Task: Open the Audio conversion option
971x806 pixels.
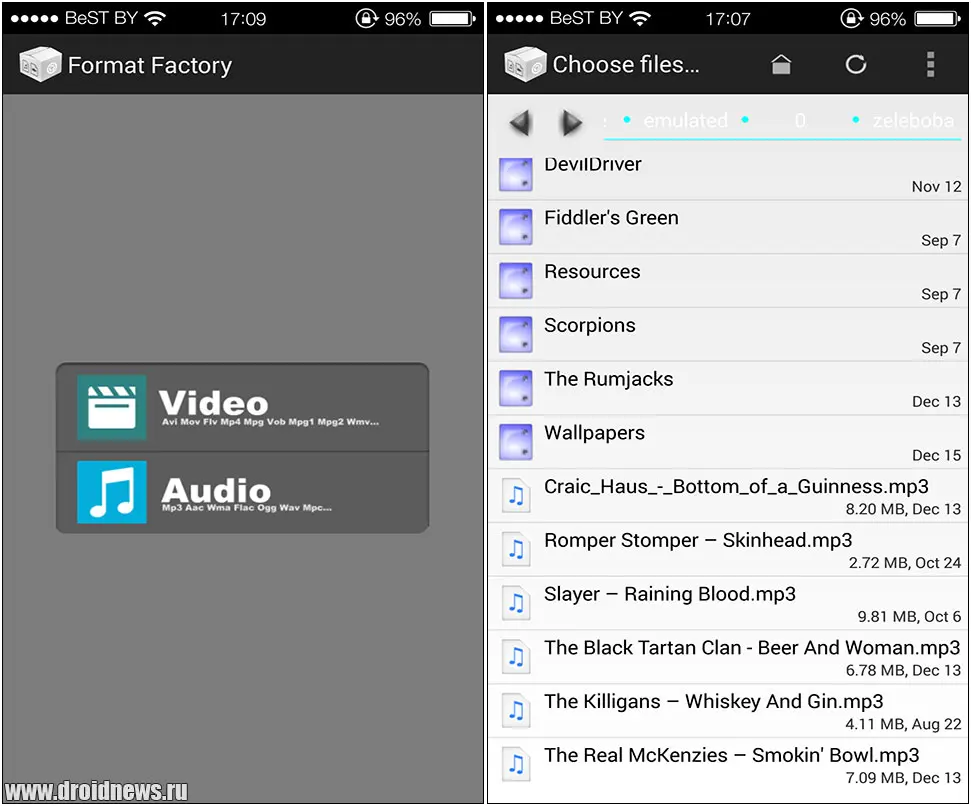Action: click(x=242, y=492)
